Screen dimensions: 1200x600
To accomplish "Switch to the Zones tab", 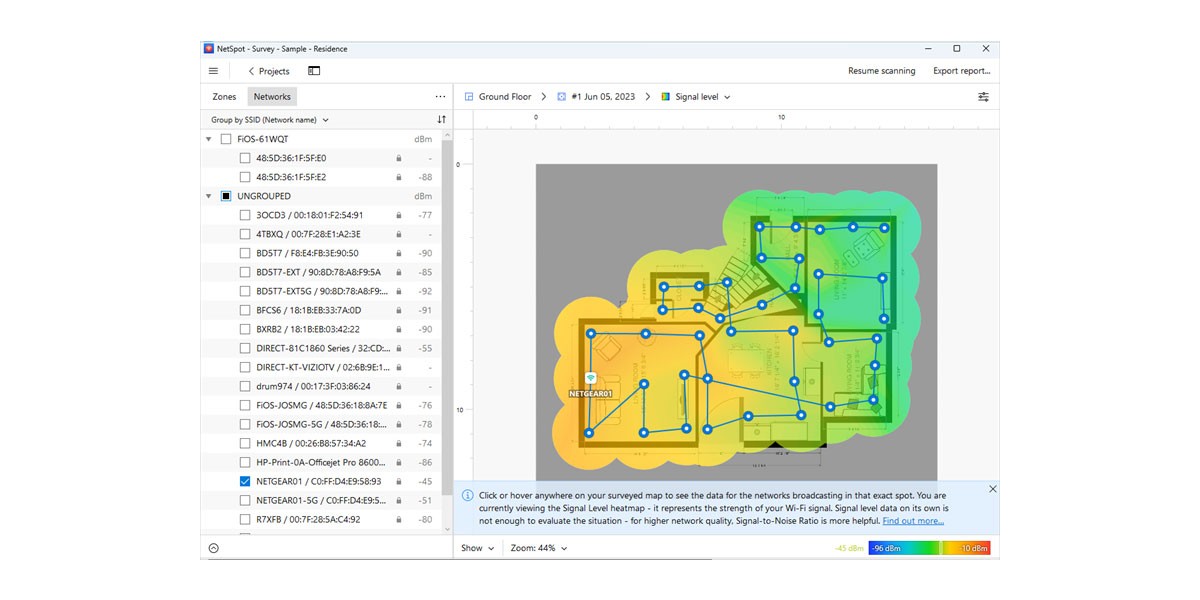I will tap(224, 97).
